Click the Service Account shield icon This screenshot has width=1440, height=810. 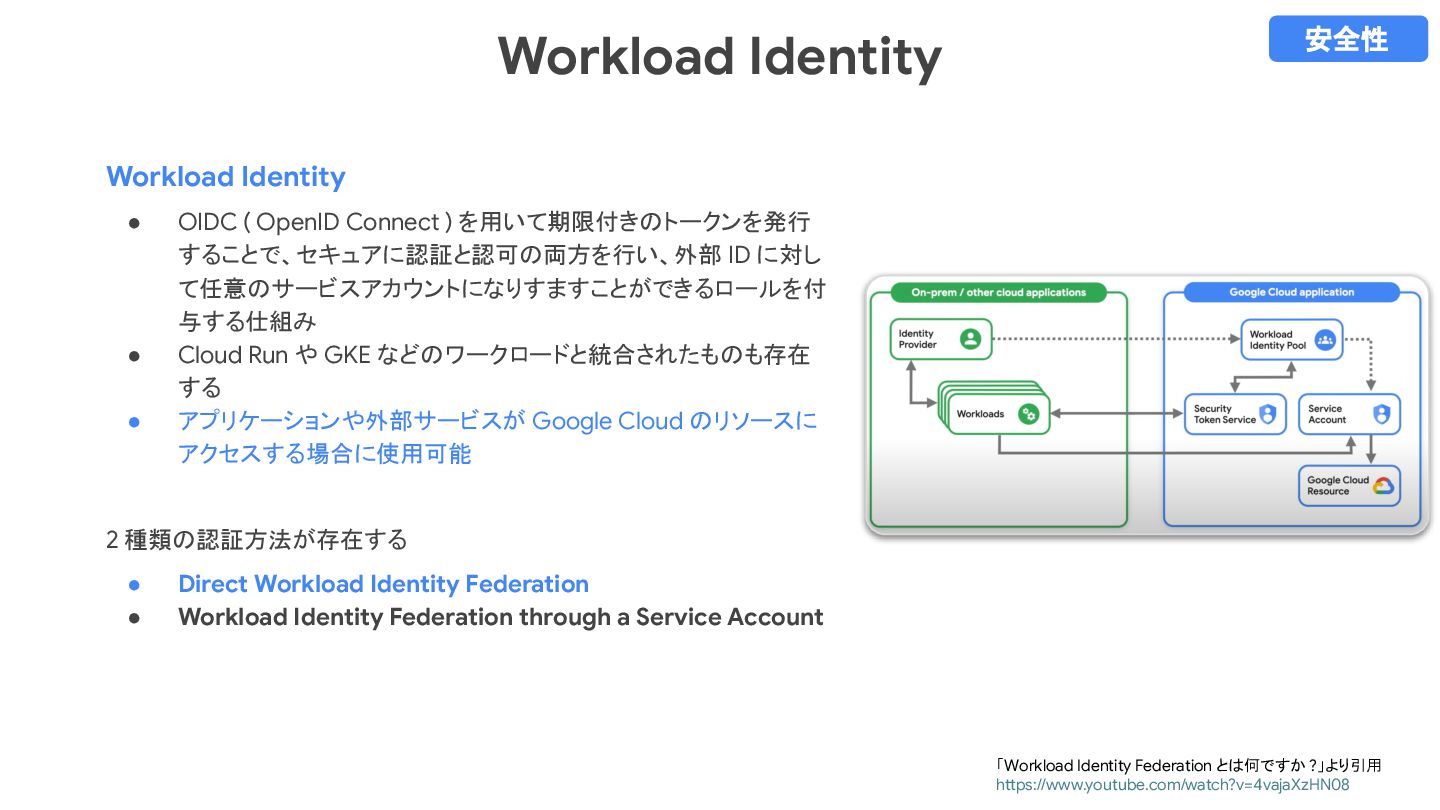1381,414
